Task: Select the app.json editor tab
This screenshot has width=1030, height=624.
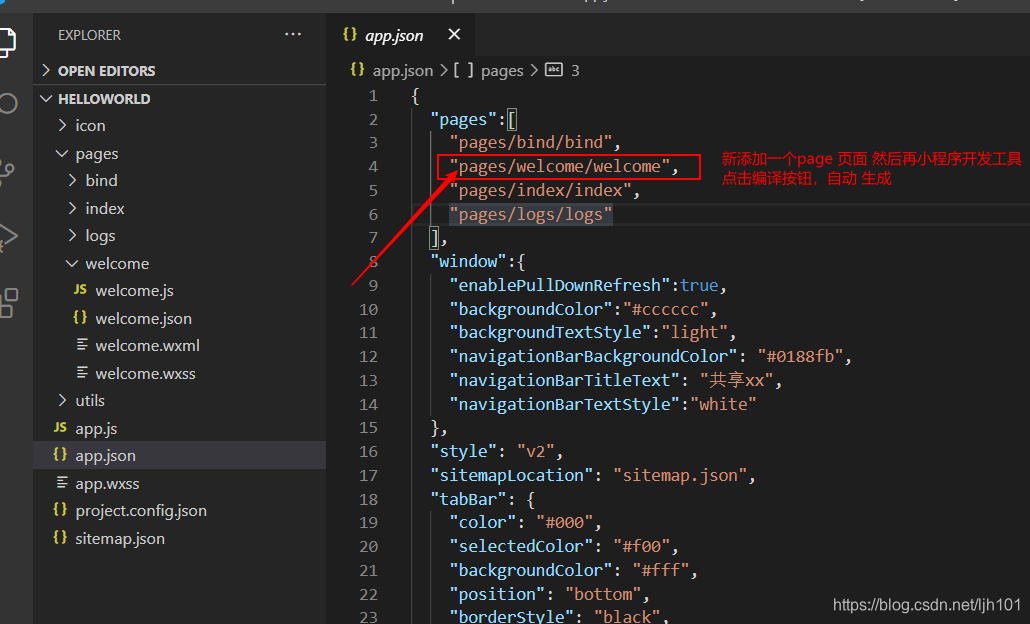Action: (400, 35)
